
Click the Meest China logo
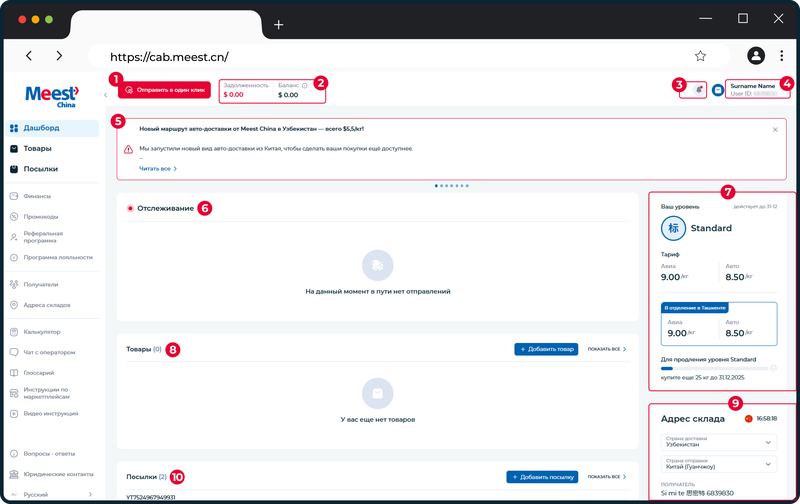coord(52,96)
